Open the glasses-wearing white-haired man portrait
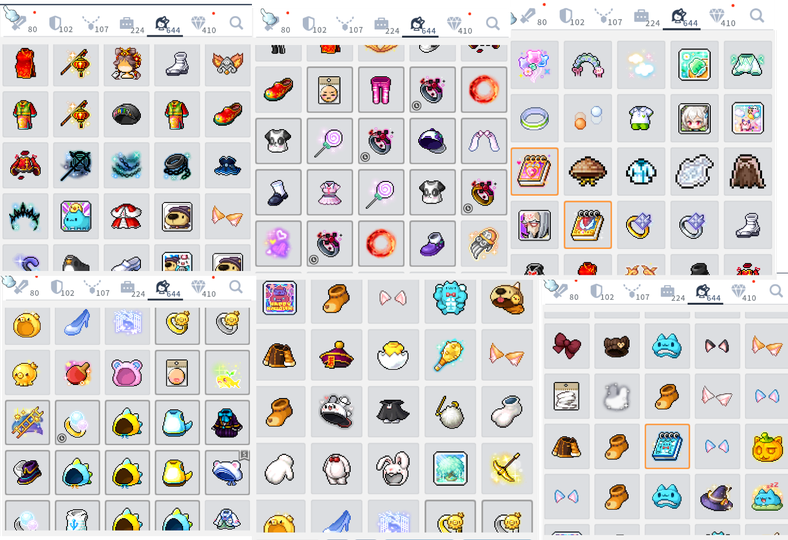 534,225
